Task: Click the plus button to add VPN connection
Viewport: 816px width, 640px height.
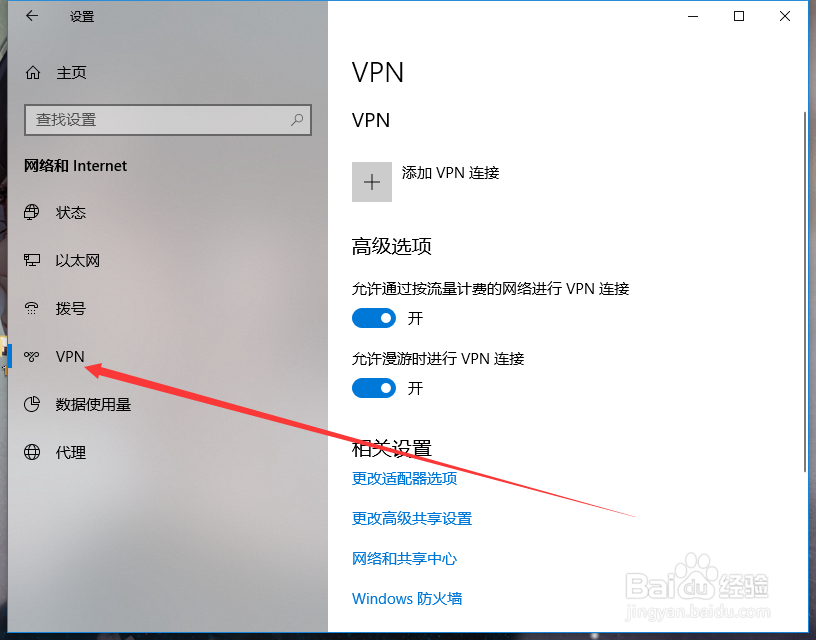Action: coord(372,182)
